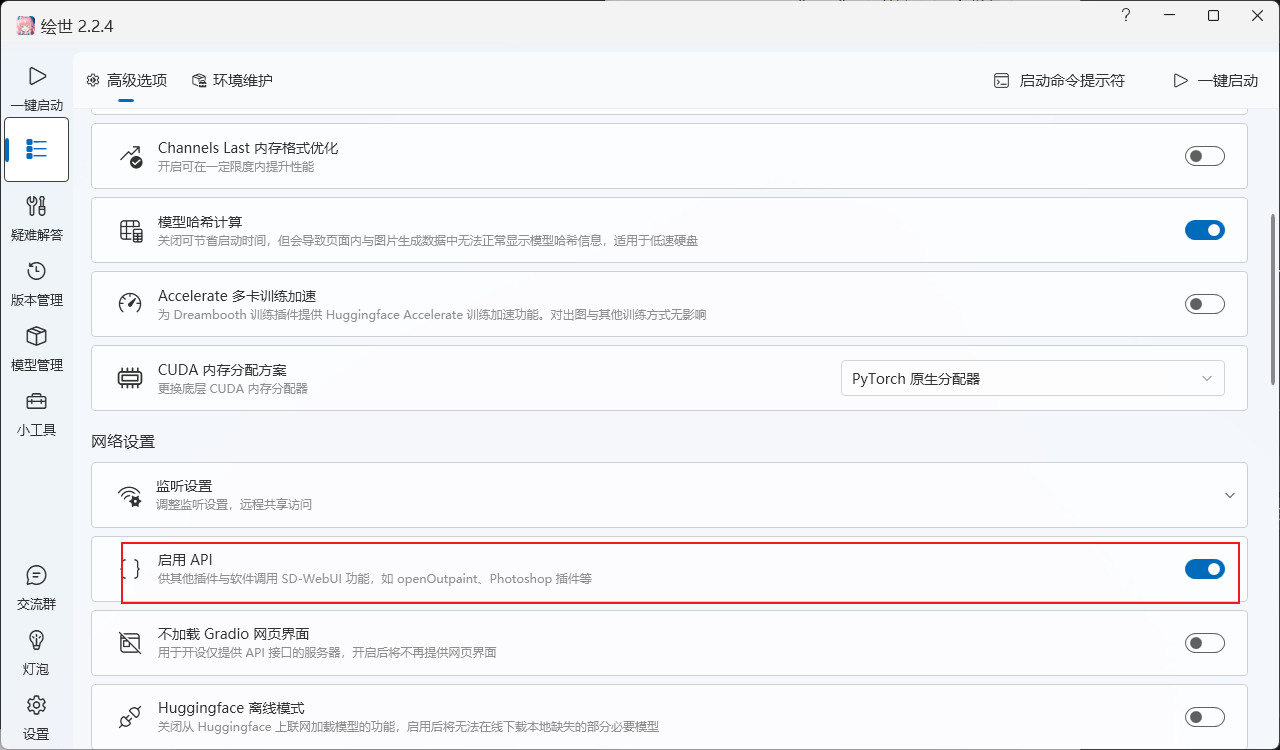The width and height of the screenshot is (1280, 750).
Task: Open 设置 from the sidebar
Action: [36, 718]
